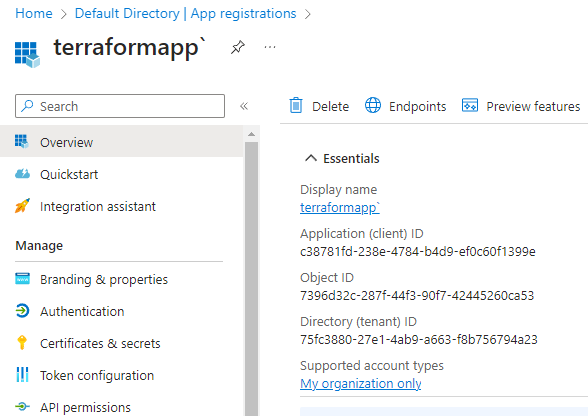Image resolution: width=588 pixels, height=416 pixels.
Task: Navigate to Default Directory | App registrations
Action: pos(186,14)
